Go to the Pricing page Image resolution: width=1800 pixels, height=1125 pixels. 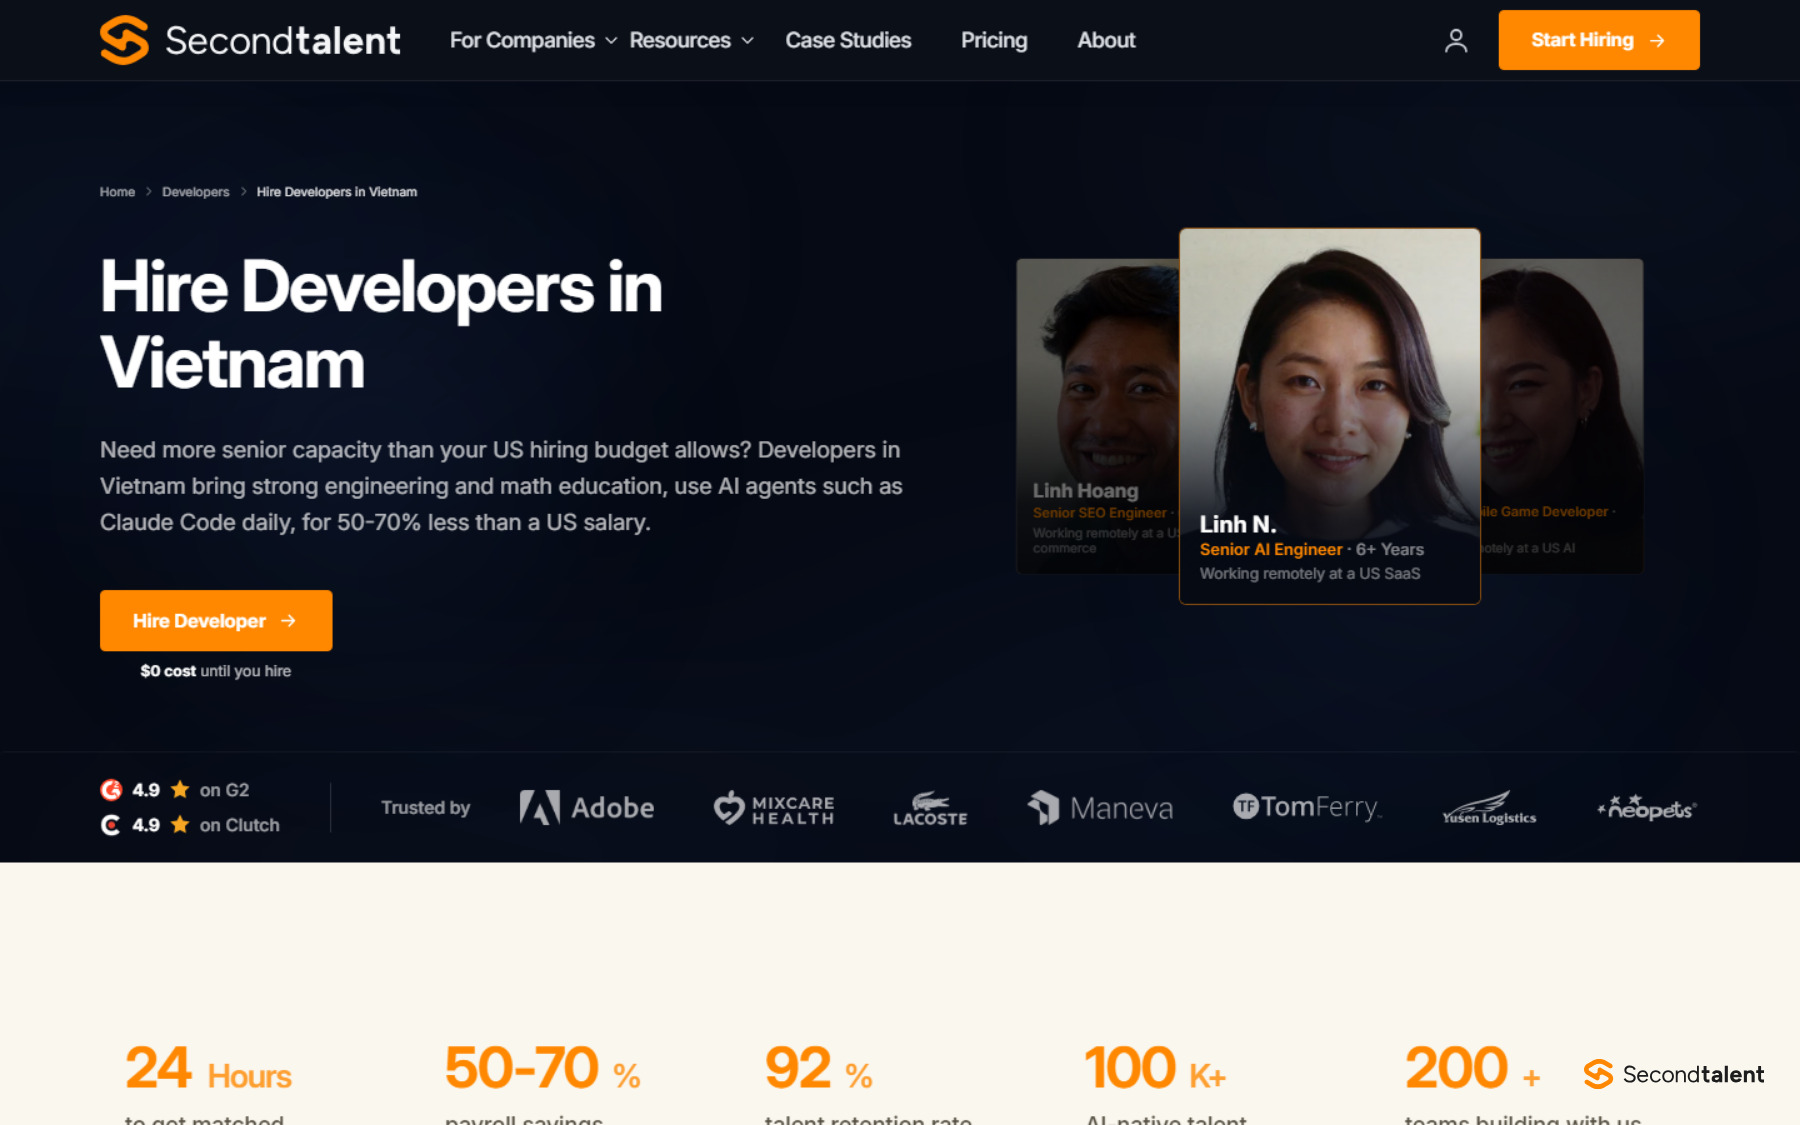coord(994,40)
